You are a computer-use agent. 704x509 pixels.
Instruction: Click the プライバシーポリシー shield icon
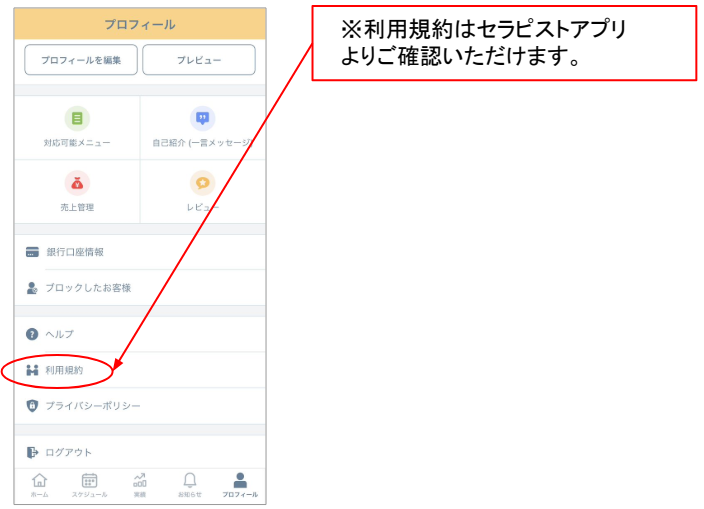[x=32, y=406]
